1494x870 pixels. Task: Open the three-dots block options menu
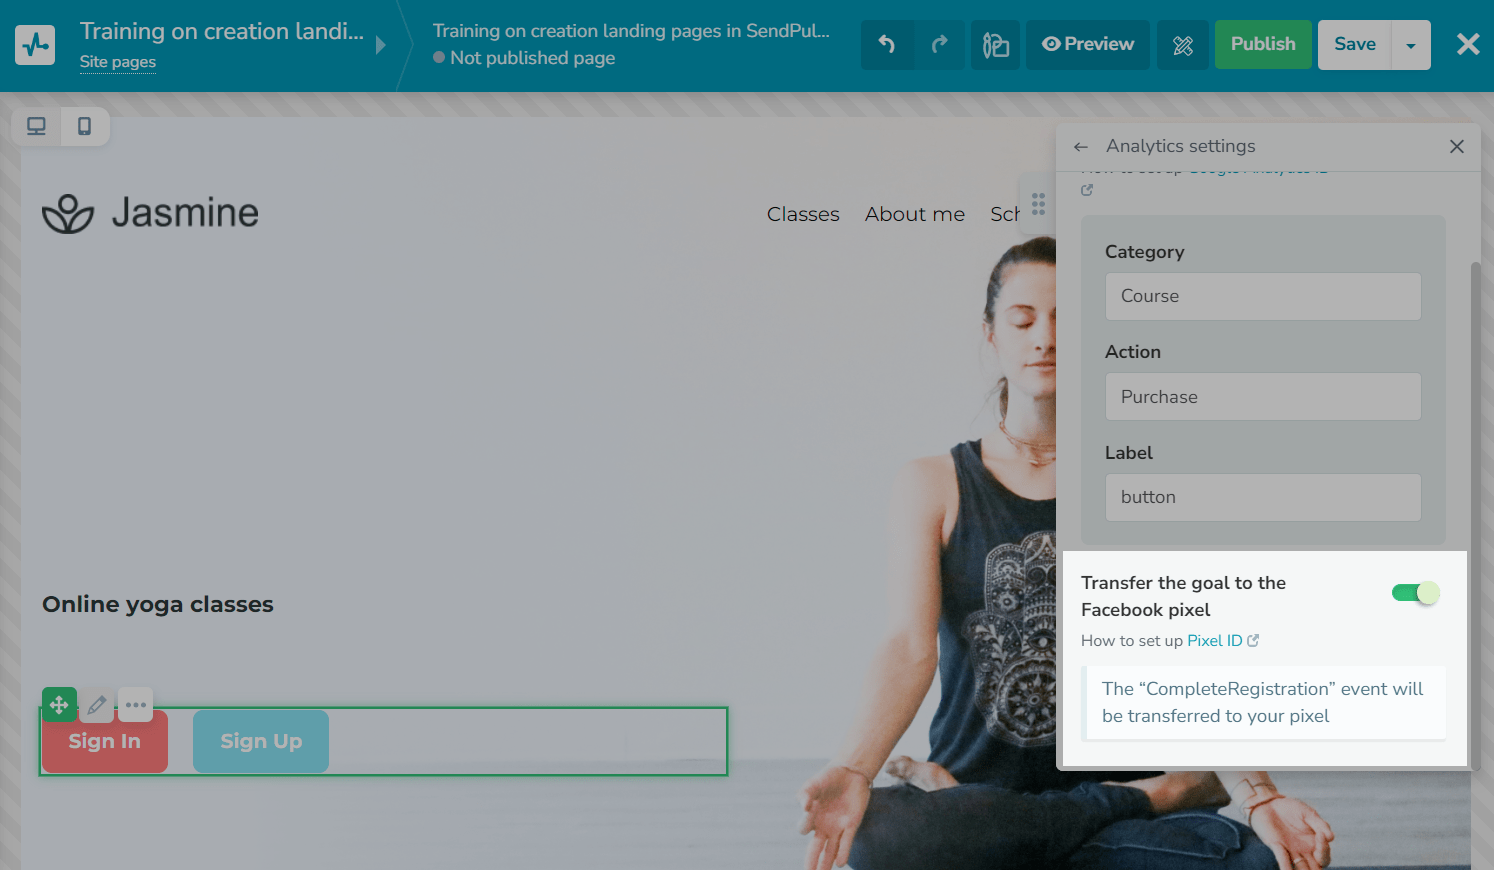click(136, 705)
